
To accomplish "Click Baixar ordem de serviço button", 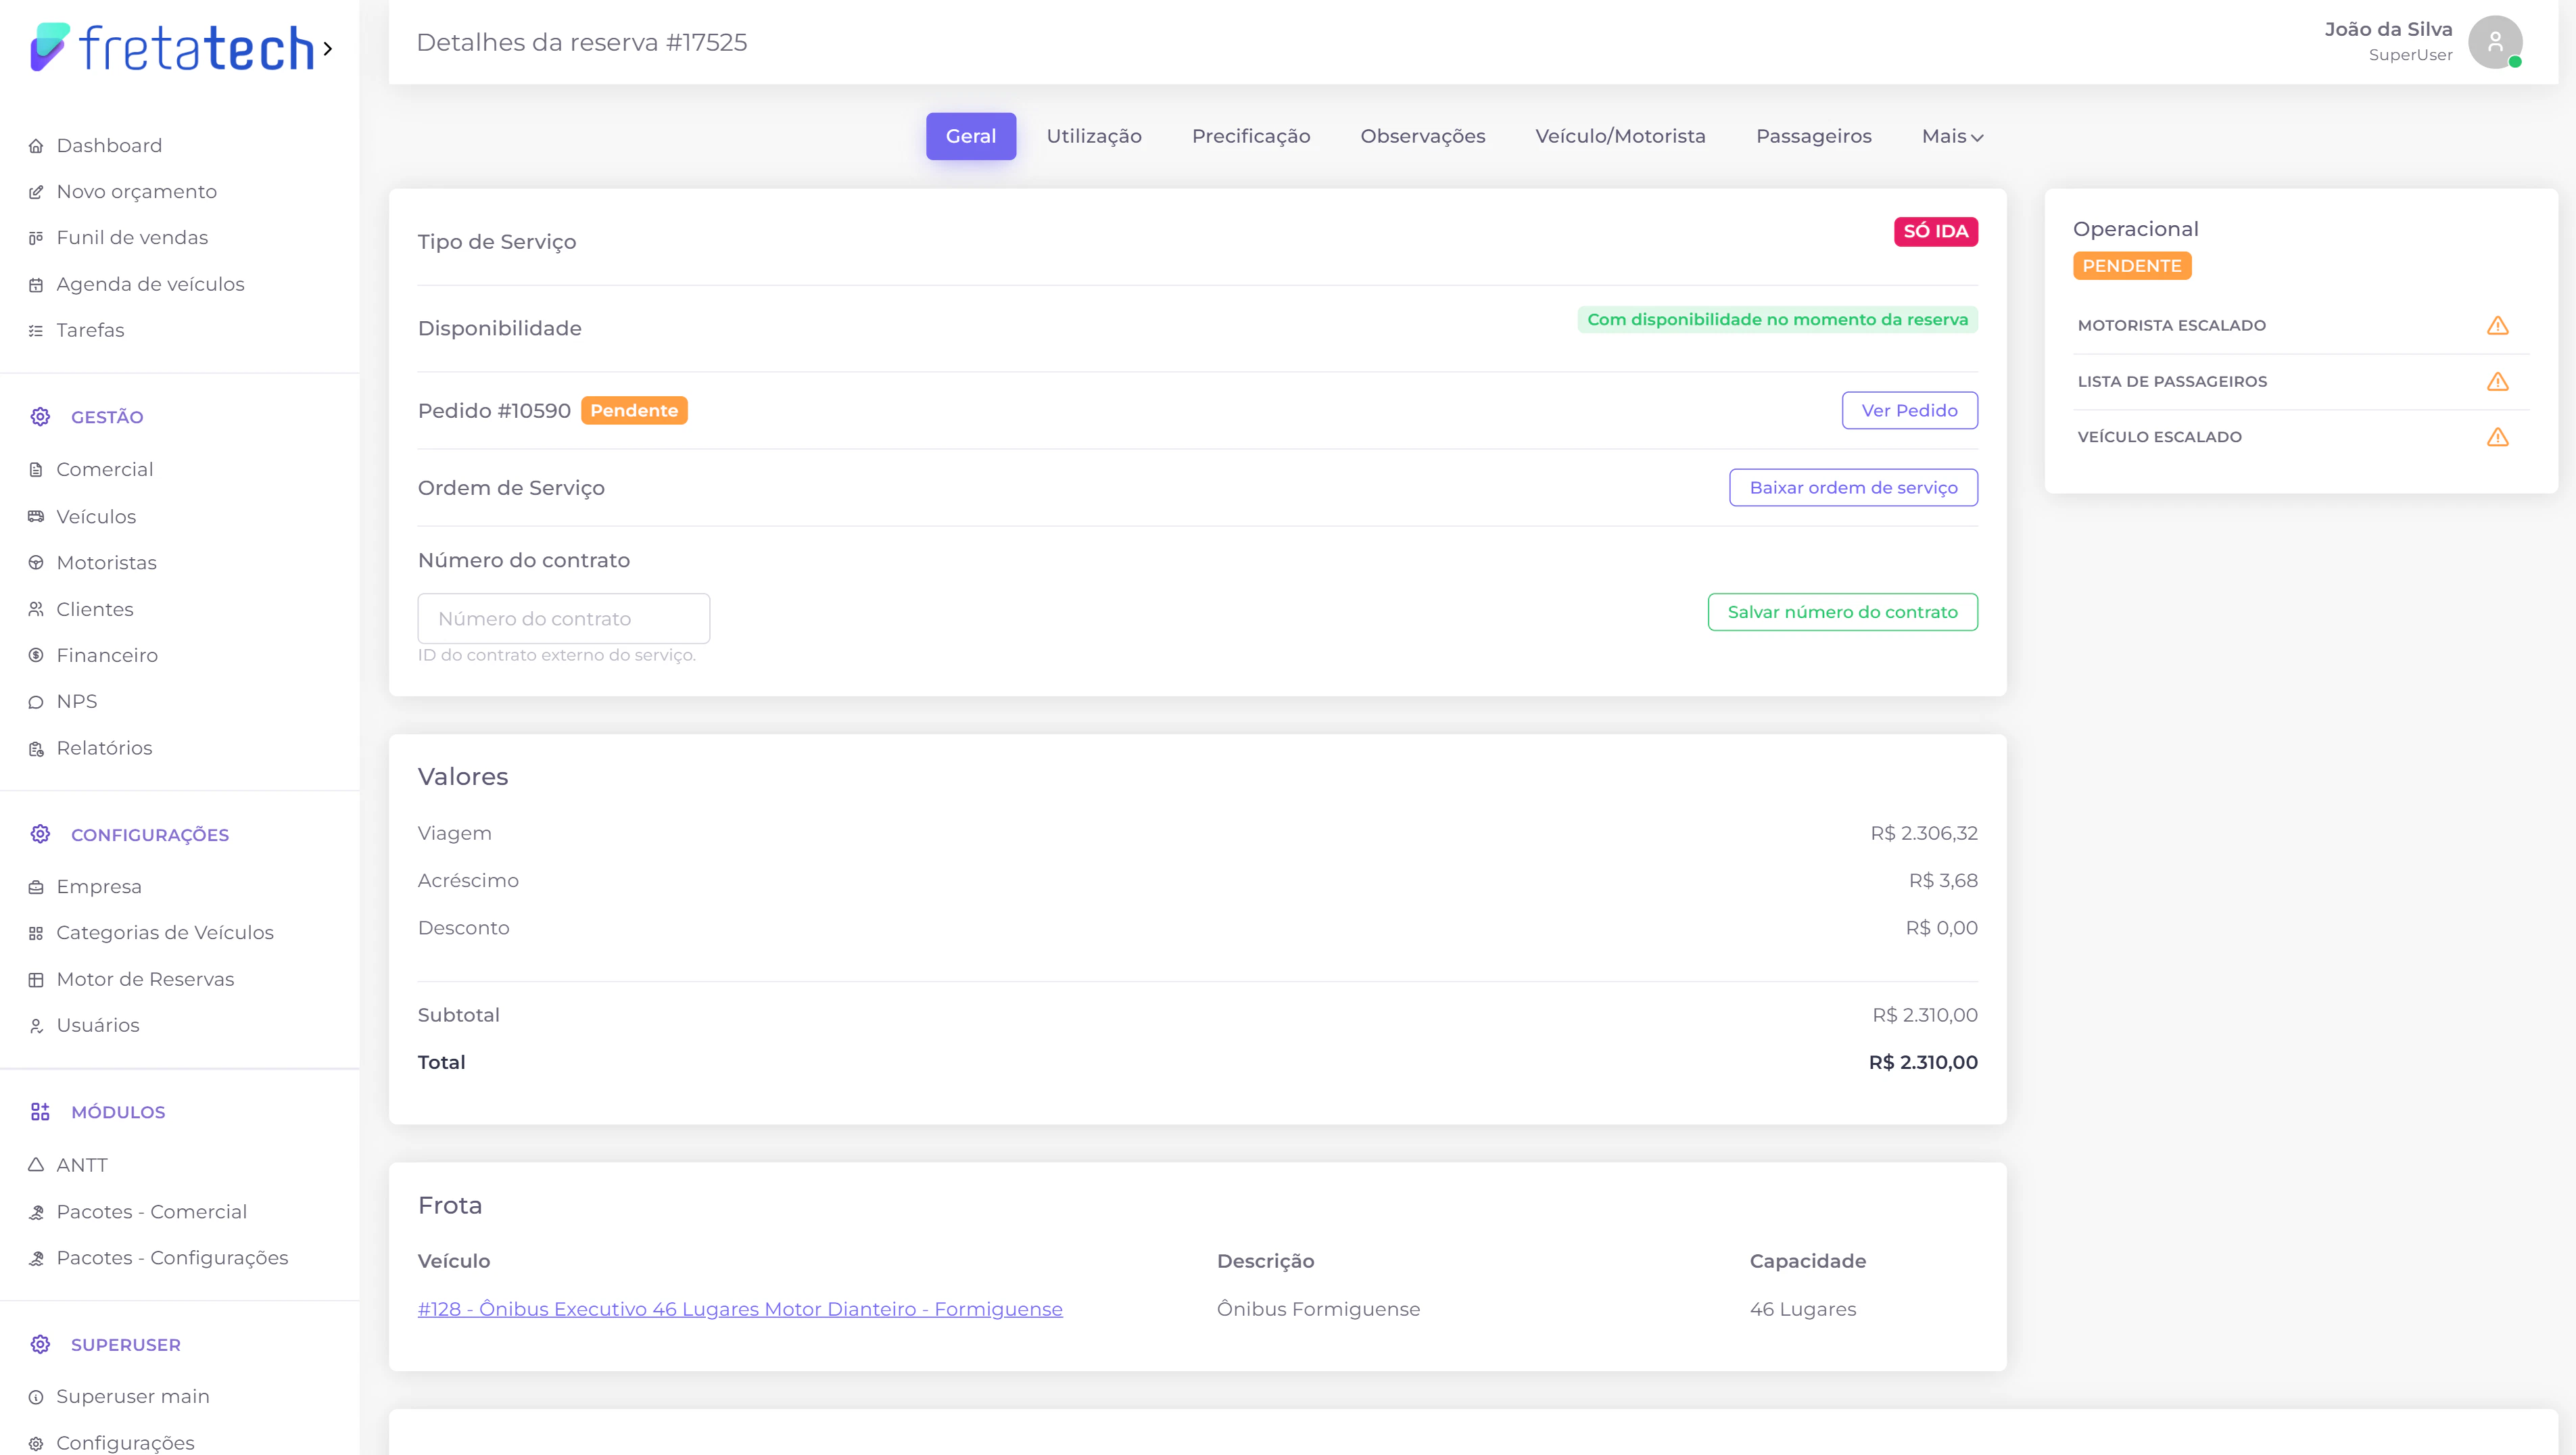I will tap(1853, 488).
